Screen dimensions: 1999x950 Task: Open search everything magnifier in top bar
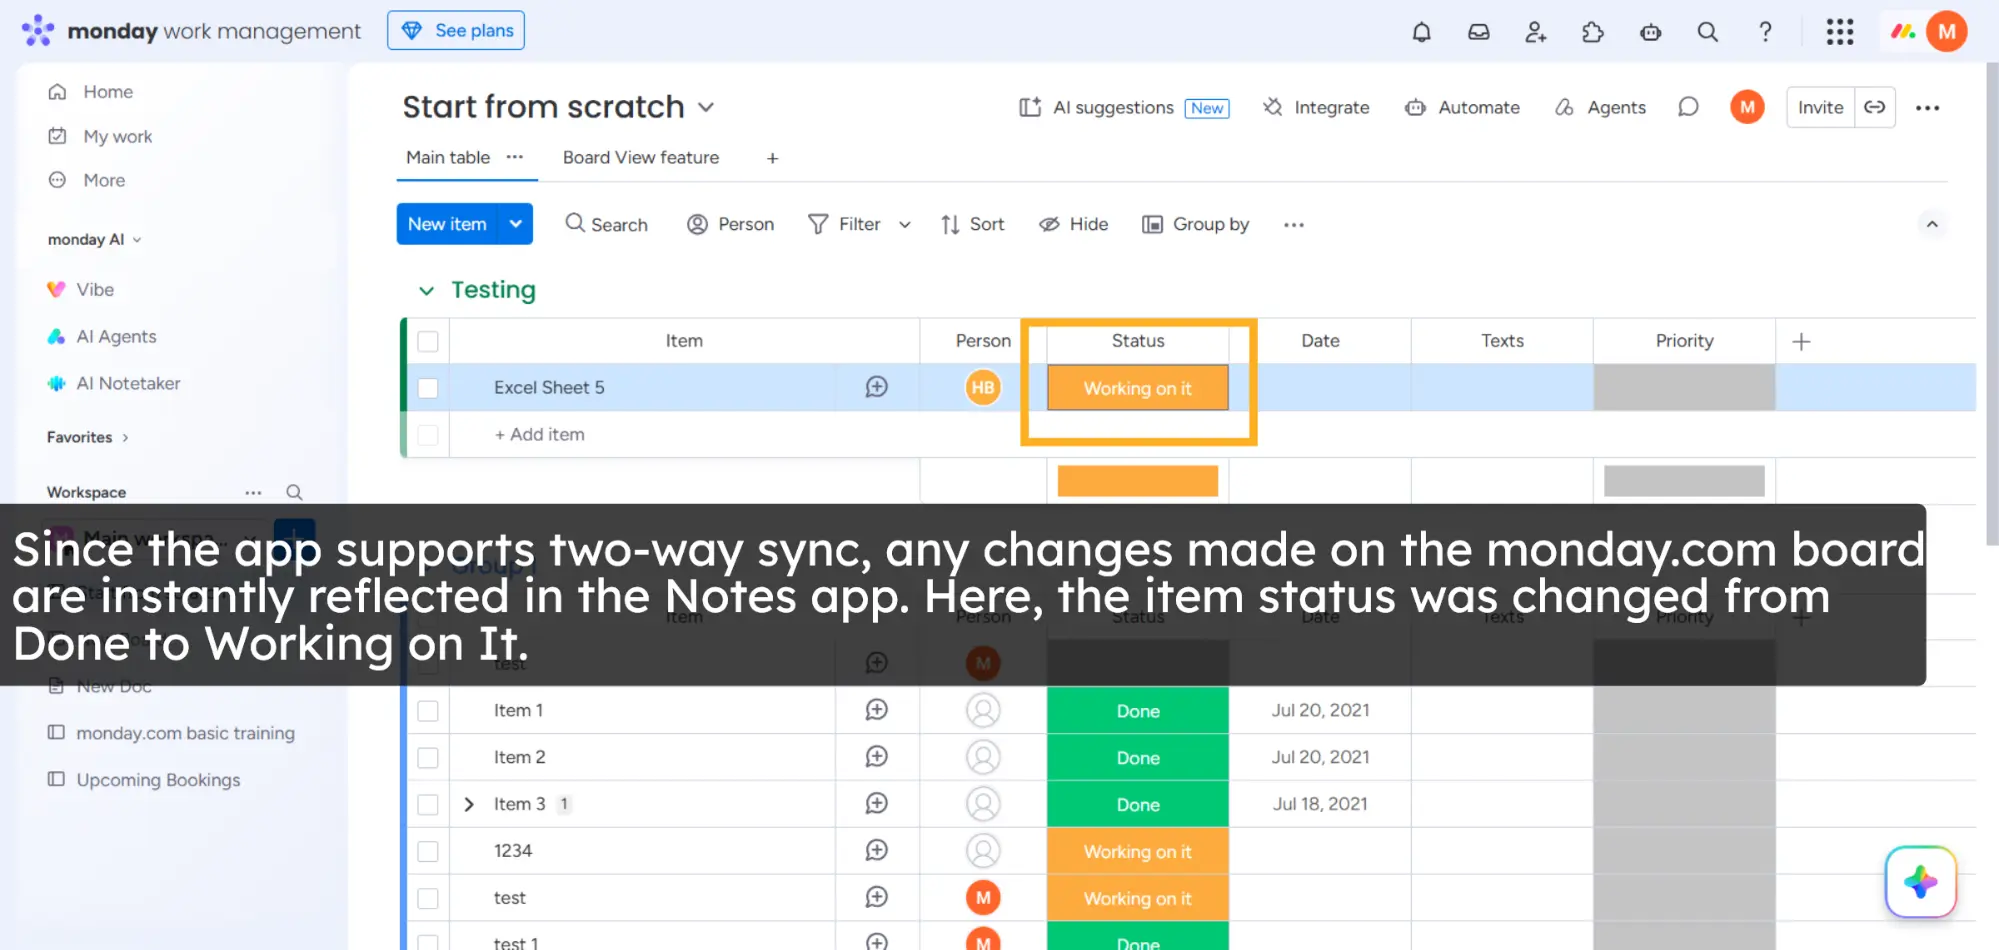[1708, 32]
